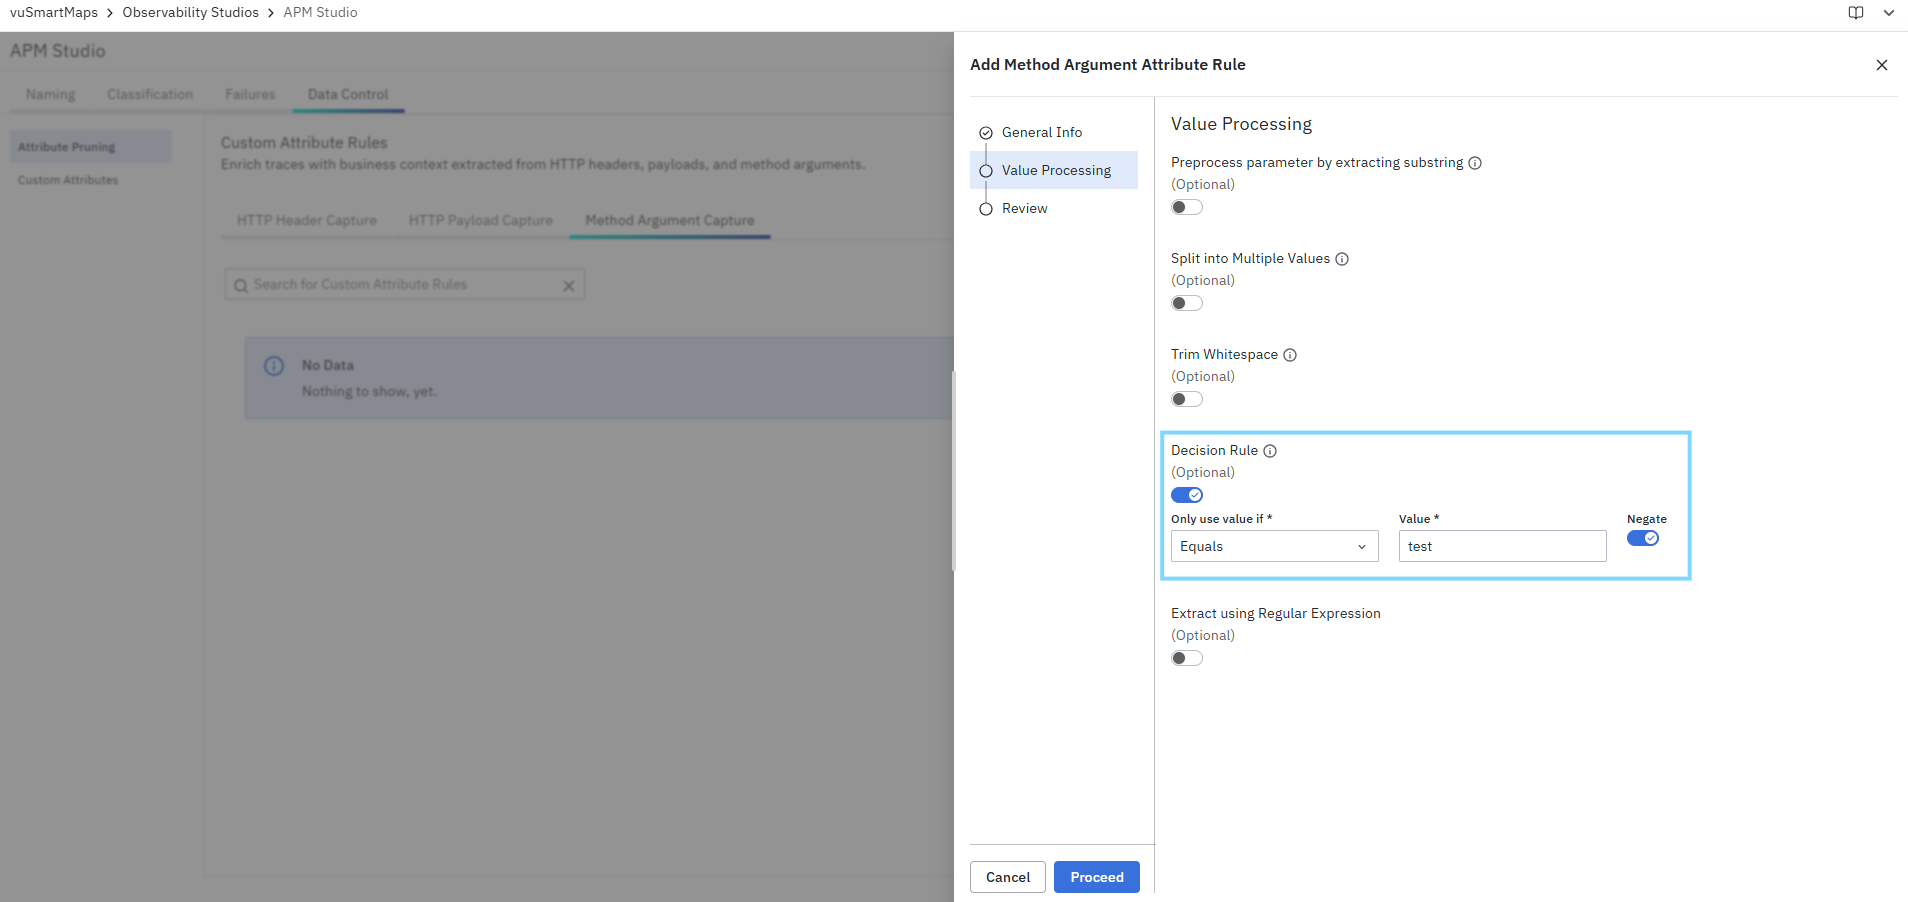The image size is (1908, 902).
Task: Click the Cancel button
Action: 1008,877
